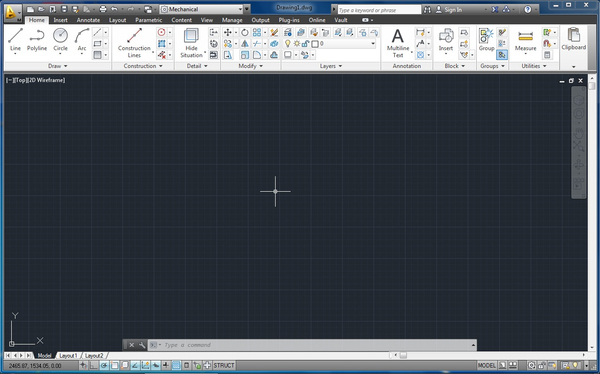600x374 pixels.
Task: Activate the Construction Lines tool
Action: pyautogui.click(x=134, y=42)
